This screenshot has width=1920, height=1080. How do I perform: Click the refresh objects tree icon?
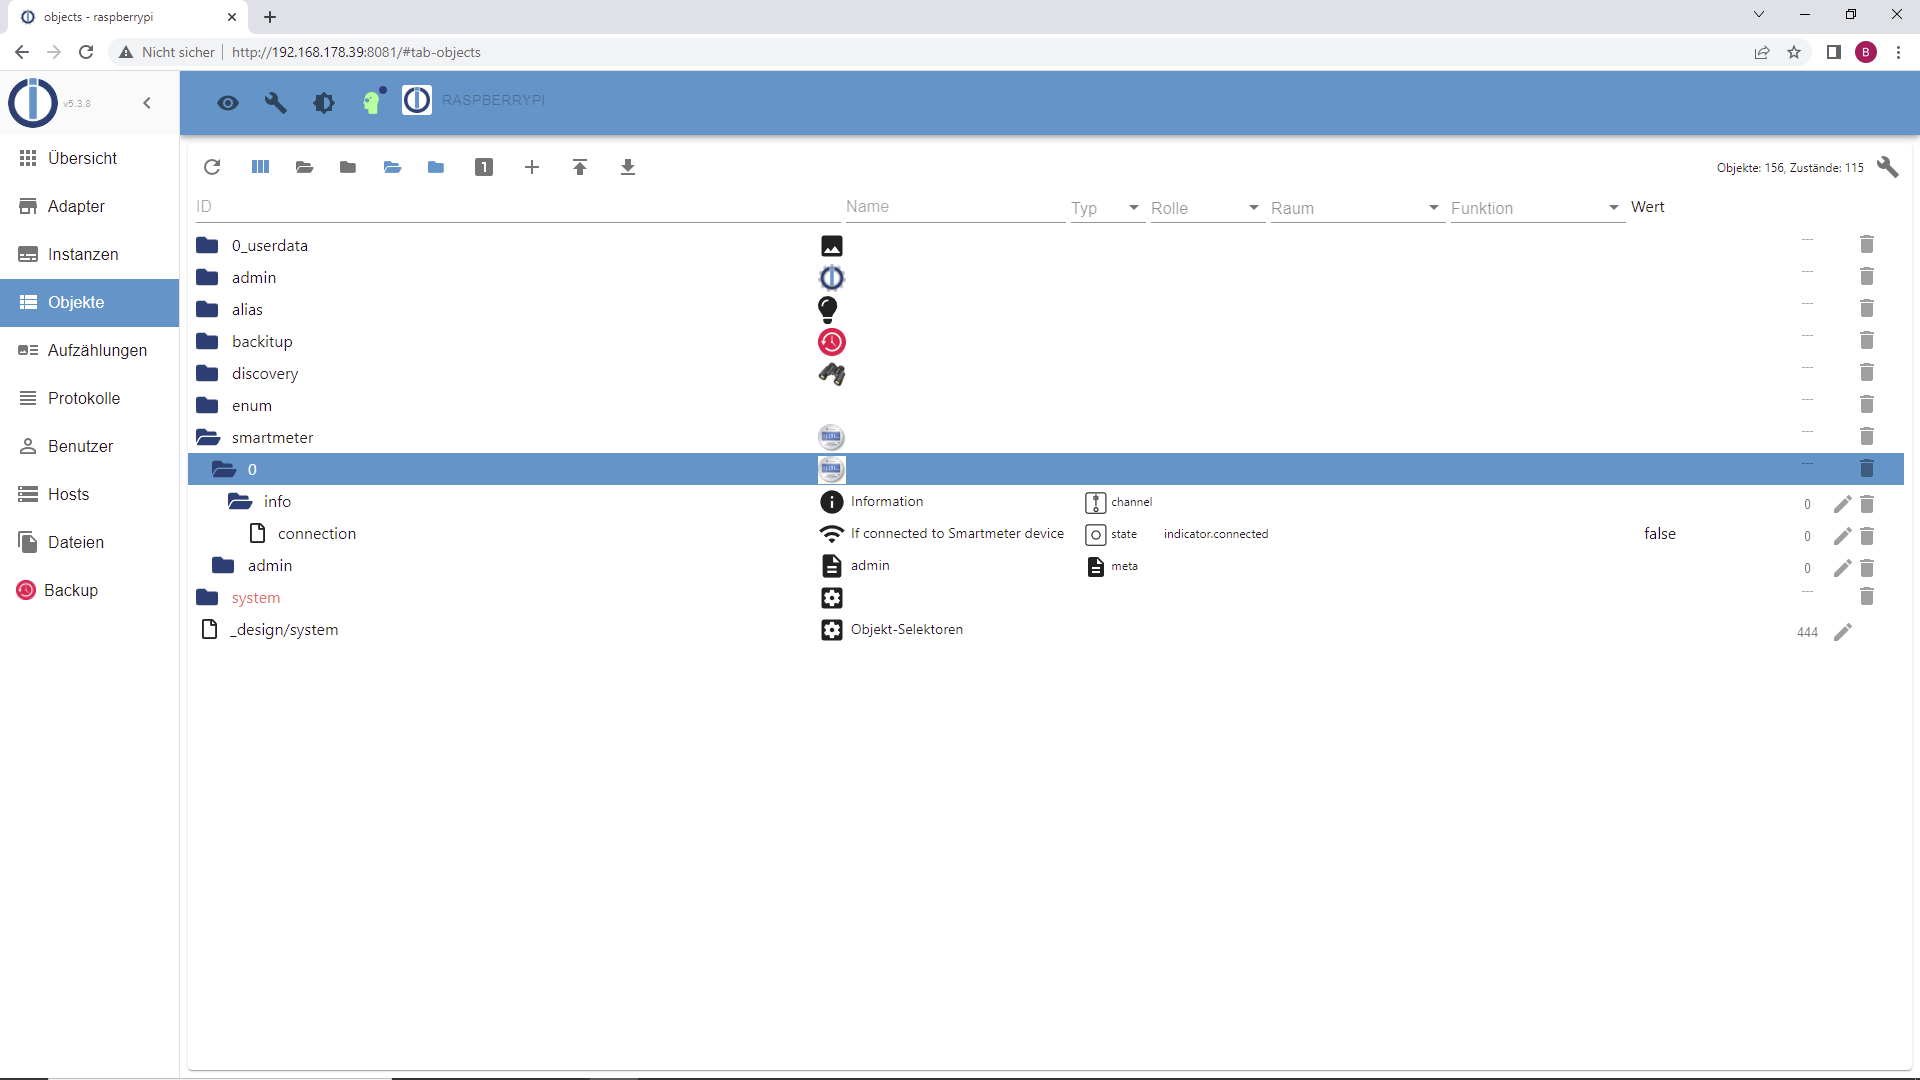tap(212, 167)
